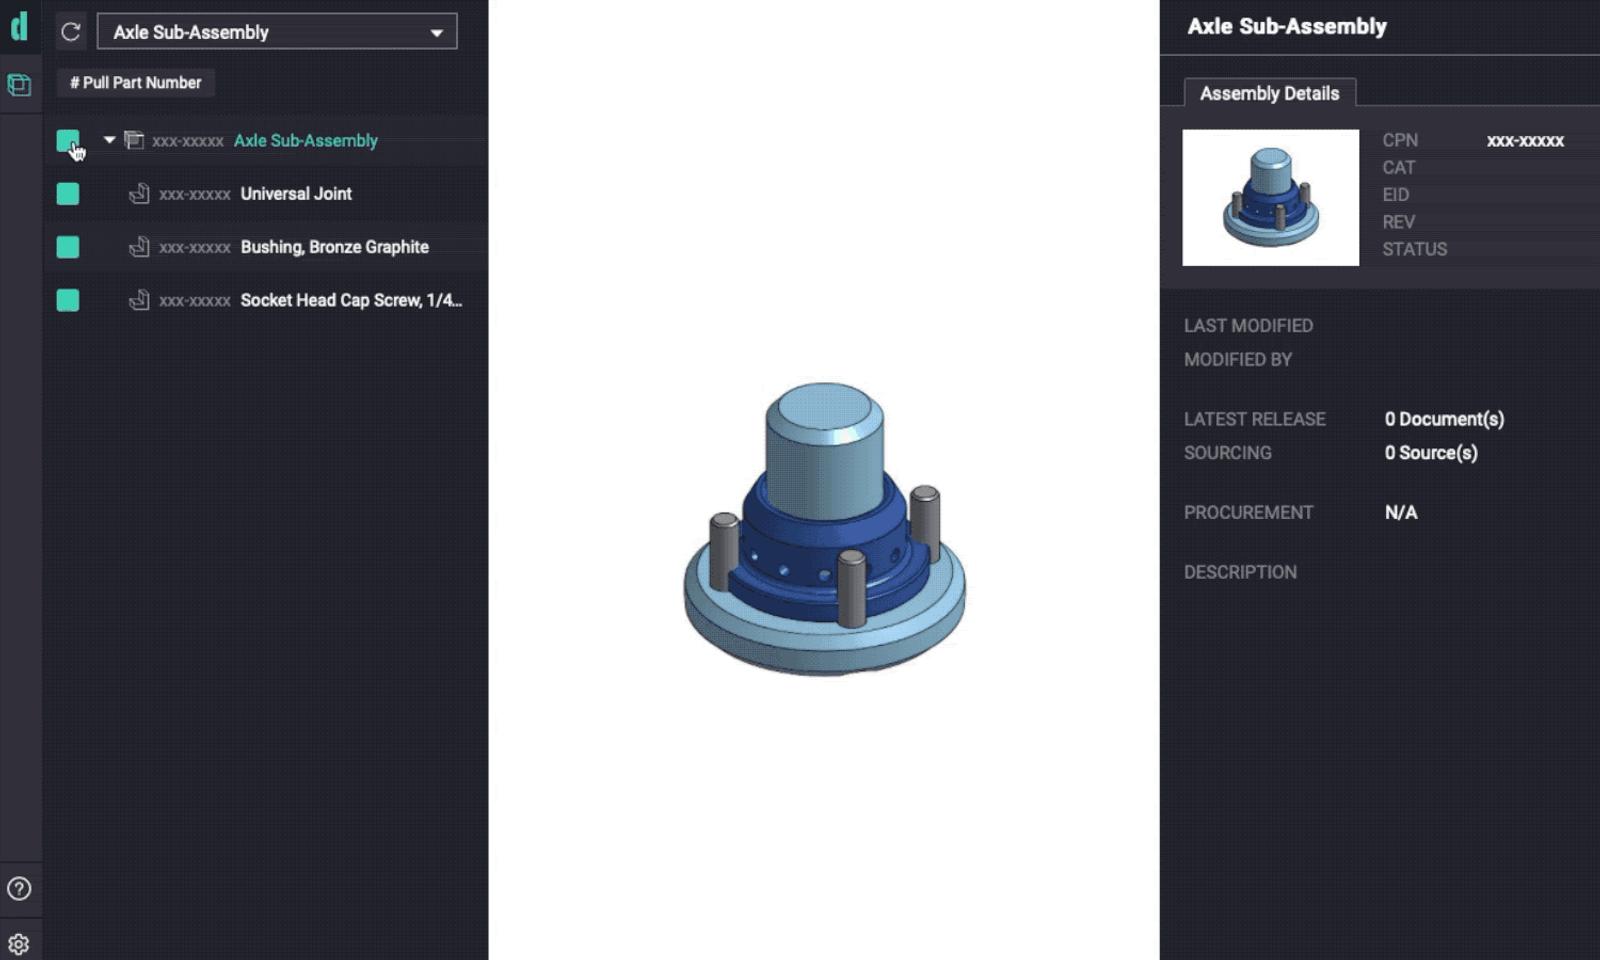This screenshot has width=1600, height=960.
Task: Collapse the Axle Sub-Assembly tree node
Action: [109, 140]
